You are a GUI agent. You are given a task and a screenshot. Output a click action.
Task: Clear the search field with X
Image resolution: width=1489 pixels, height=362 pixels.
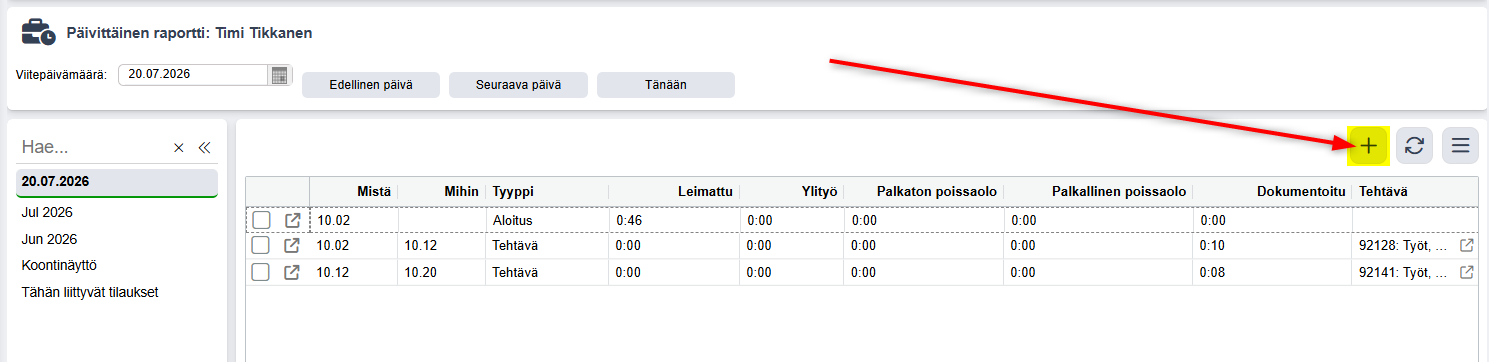point(179,148)
